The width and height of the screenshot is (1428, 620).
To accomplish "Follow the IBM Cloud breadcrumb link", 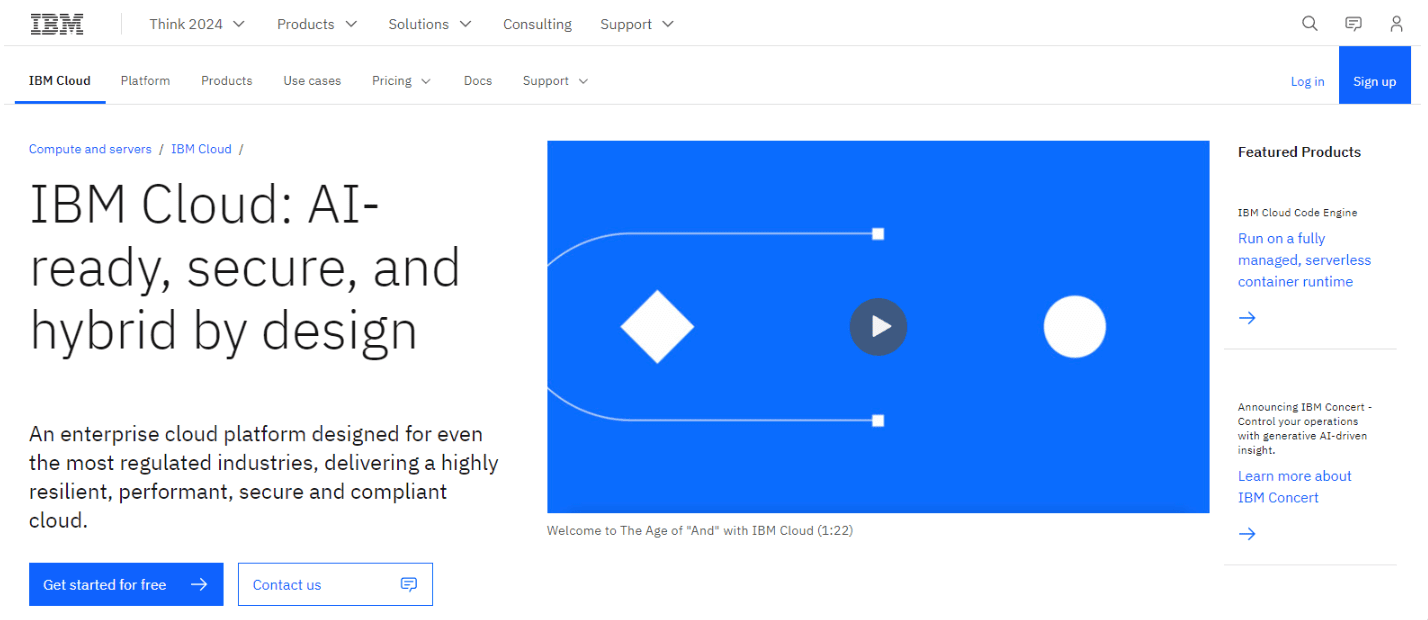I will [201, 149].
